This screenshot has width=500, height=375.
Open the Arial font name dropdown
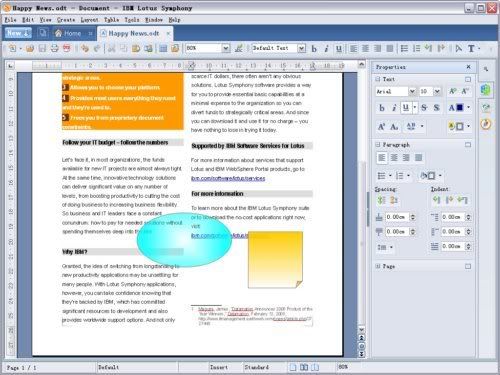tap(412, 91)
